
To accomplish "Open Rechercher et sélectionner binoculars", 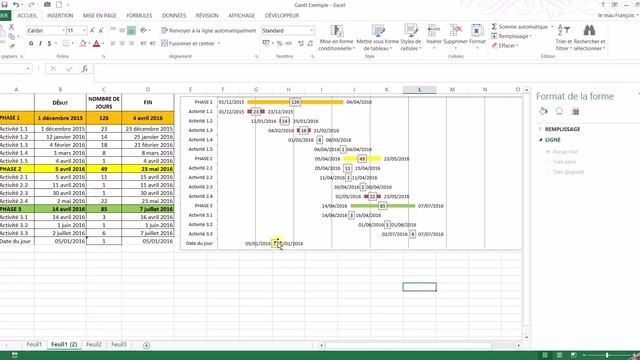I will tap(589, 38).
